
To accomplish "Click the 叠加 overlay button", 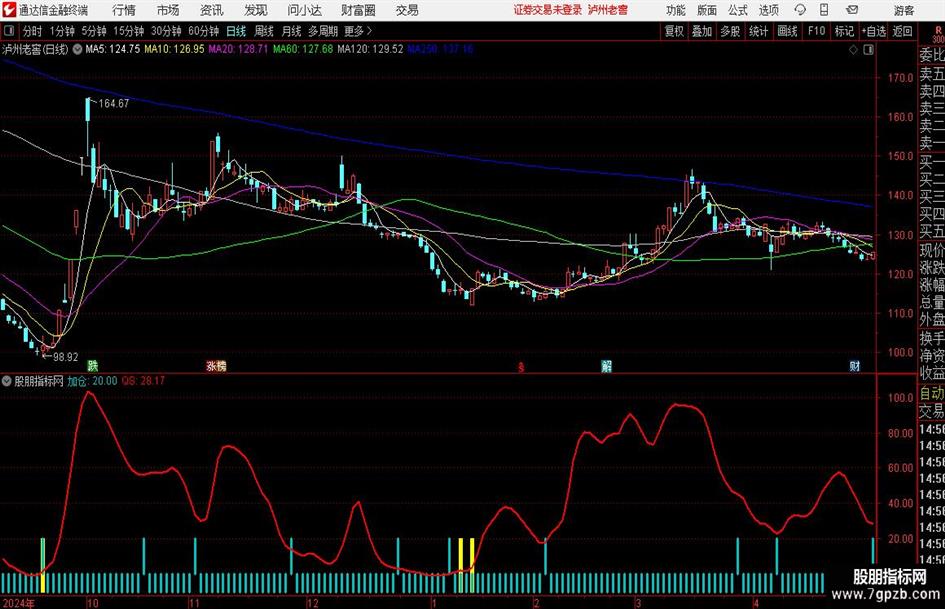I will 702,31.
